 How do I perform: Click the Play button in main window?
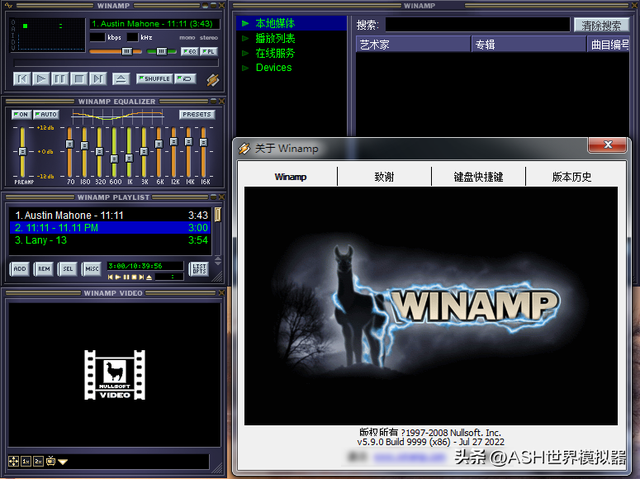pyautogui.click(x=41, y=78)
